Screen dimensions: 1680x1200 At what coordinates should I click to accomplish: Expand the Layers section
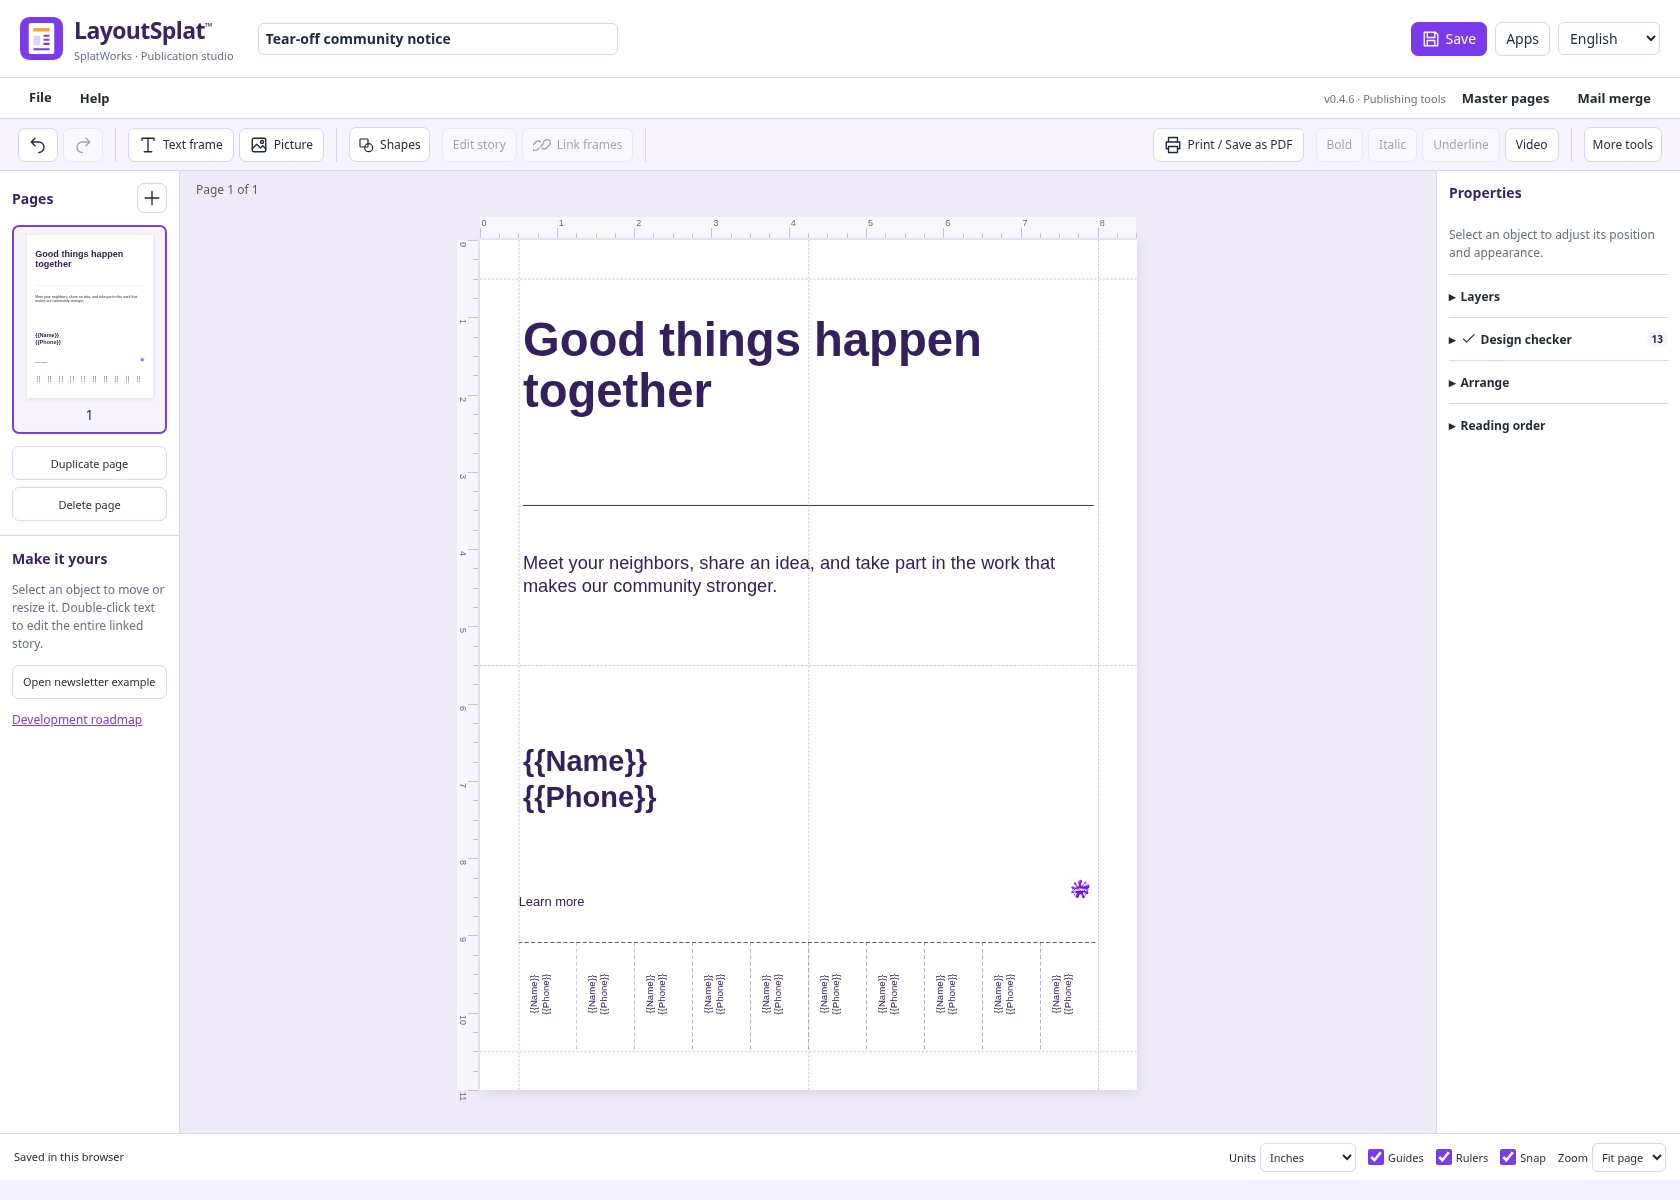pyautogui.click(x=1558, y=297)
